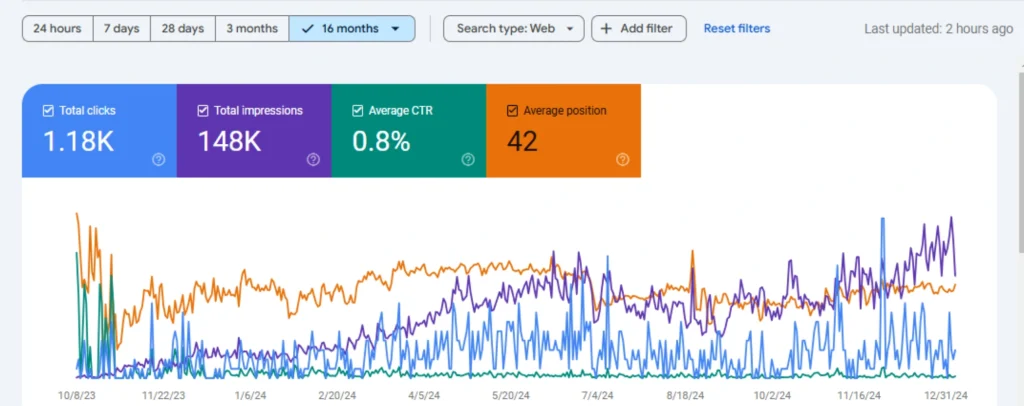Click the 7/4/24 date label on chart axis
The image size is (1024, 406).
pyautogui.click(x=596, y=395)
